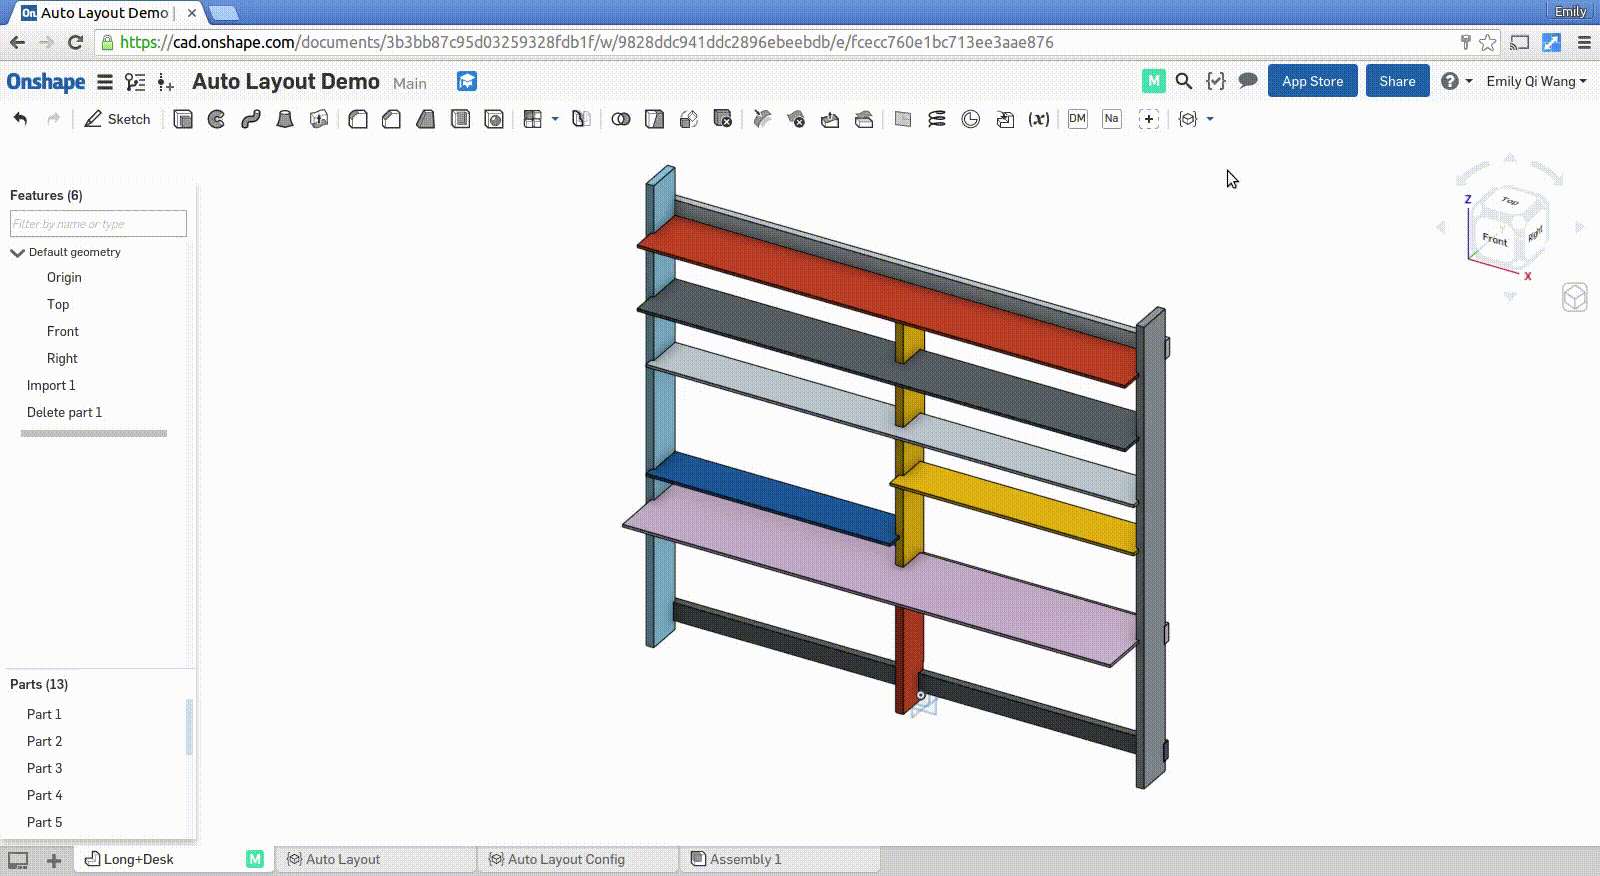Viewport: 1600px width, 876px height.
Task: Switch to the Auto Layout tab
Action: (343, 859)
